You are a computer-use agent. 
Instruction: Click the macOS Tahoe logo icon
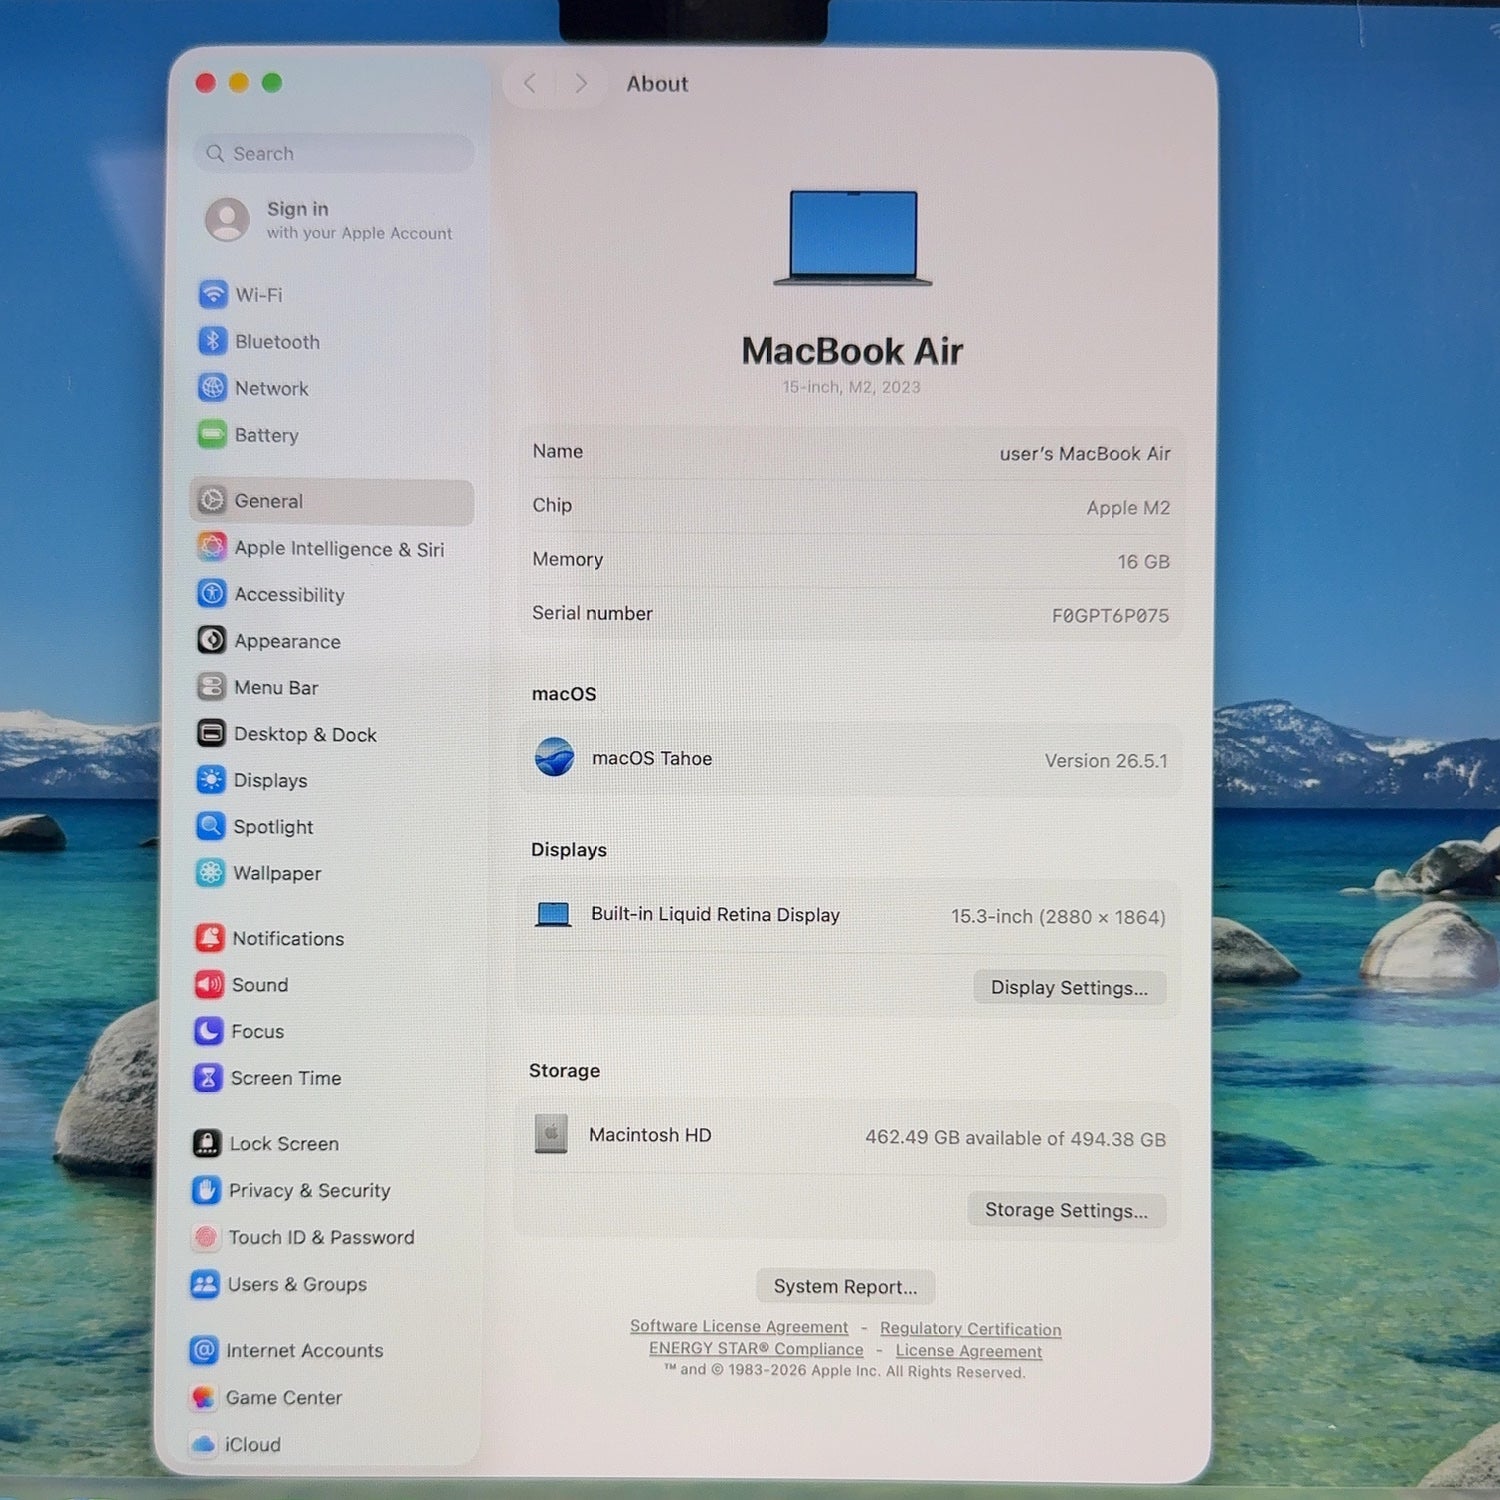pos(554,757)
